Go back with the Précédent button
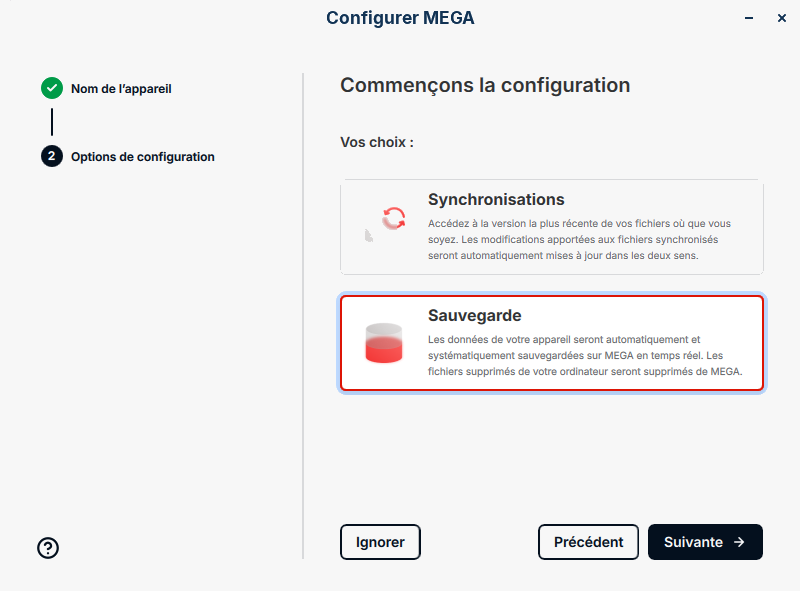Screen dimensions: 800x591 pyautogui.click(x=588, y=542)
